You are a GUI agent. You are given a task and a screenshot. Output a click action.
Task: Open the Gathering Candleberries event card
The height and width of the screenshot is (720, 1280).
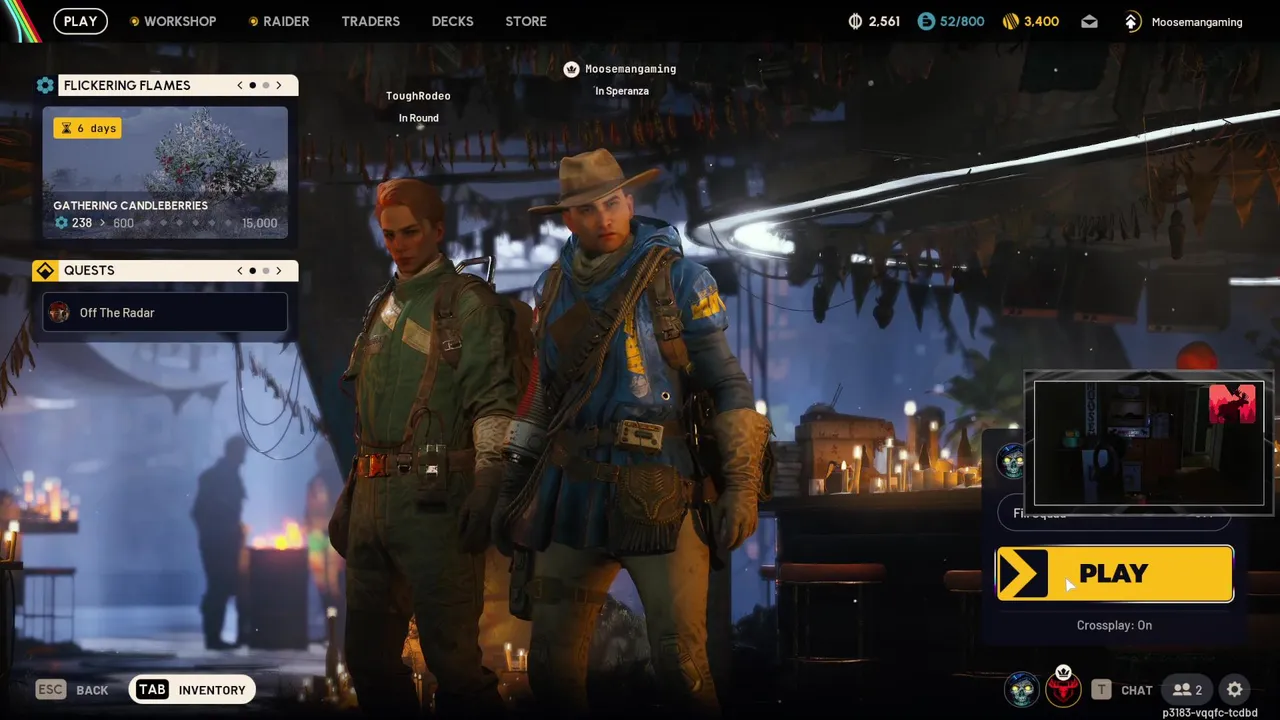[x=165, y=173]
